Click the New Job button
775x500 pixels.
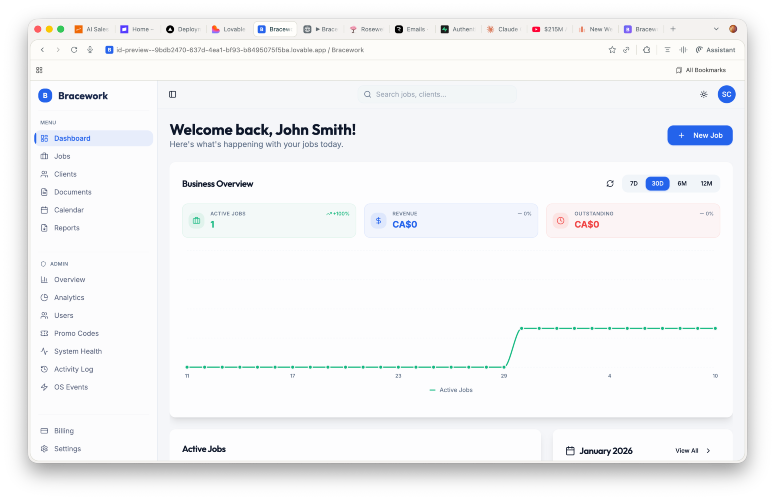coord(700,135)
